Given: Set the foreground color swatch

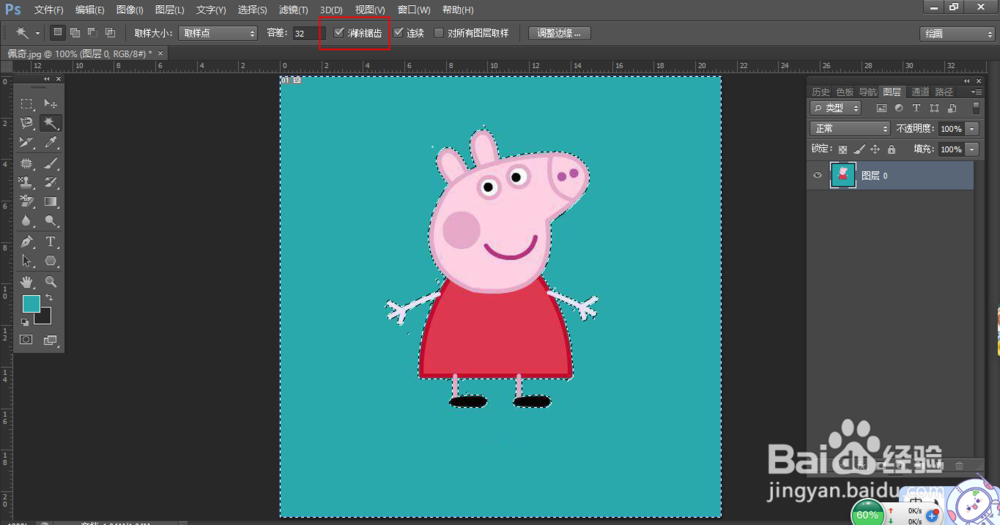Looking at the screenshot, I should click(x=31, y=304).
